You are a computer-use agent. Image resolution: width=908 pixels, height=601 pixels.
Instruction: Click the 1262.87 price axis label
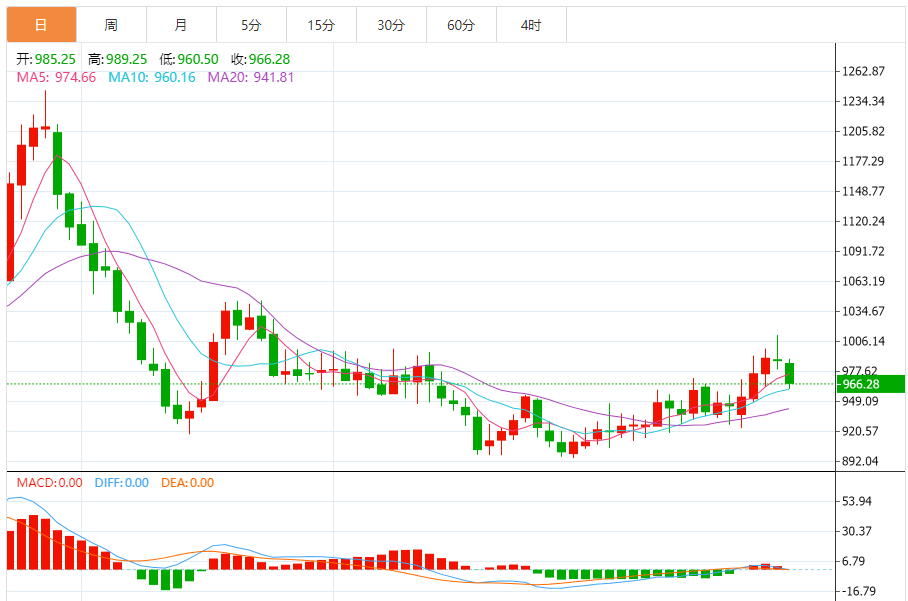(x=863, y=71)
